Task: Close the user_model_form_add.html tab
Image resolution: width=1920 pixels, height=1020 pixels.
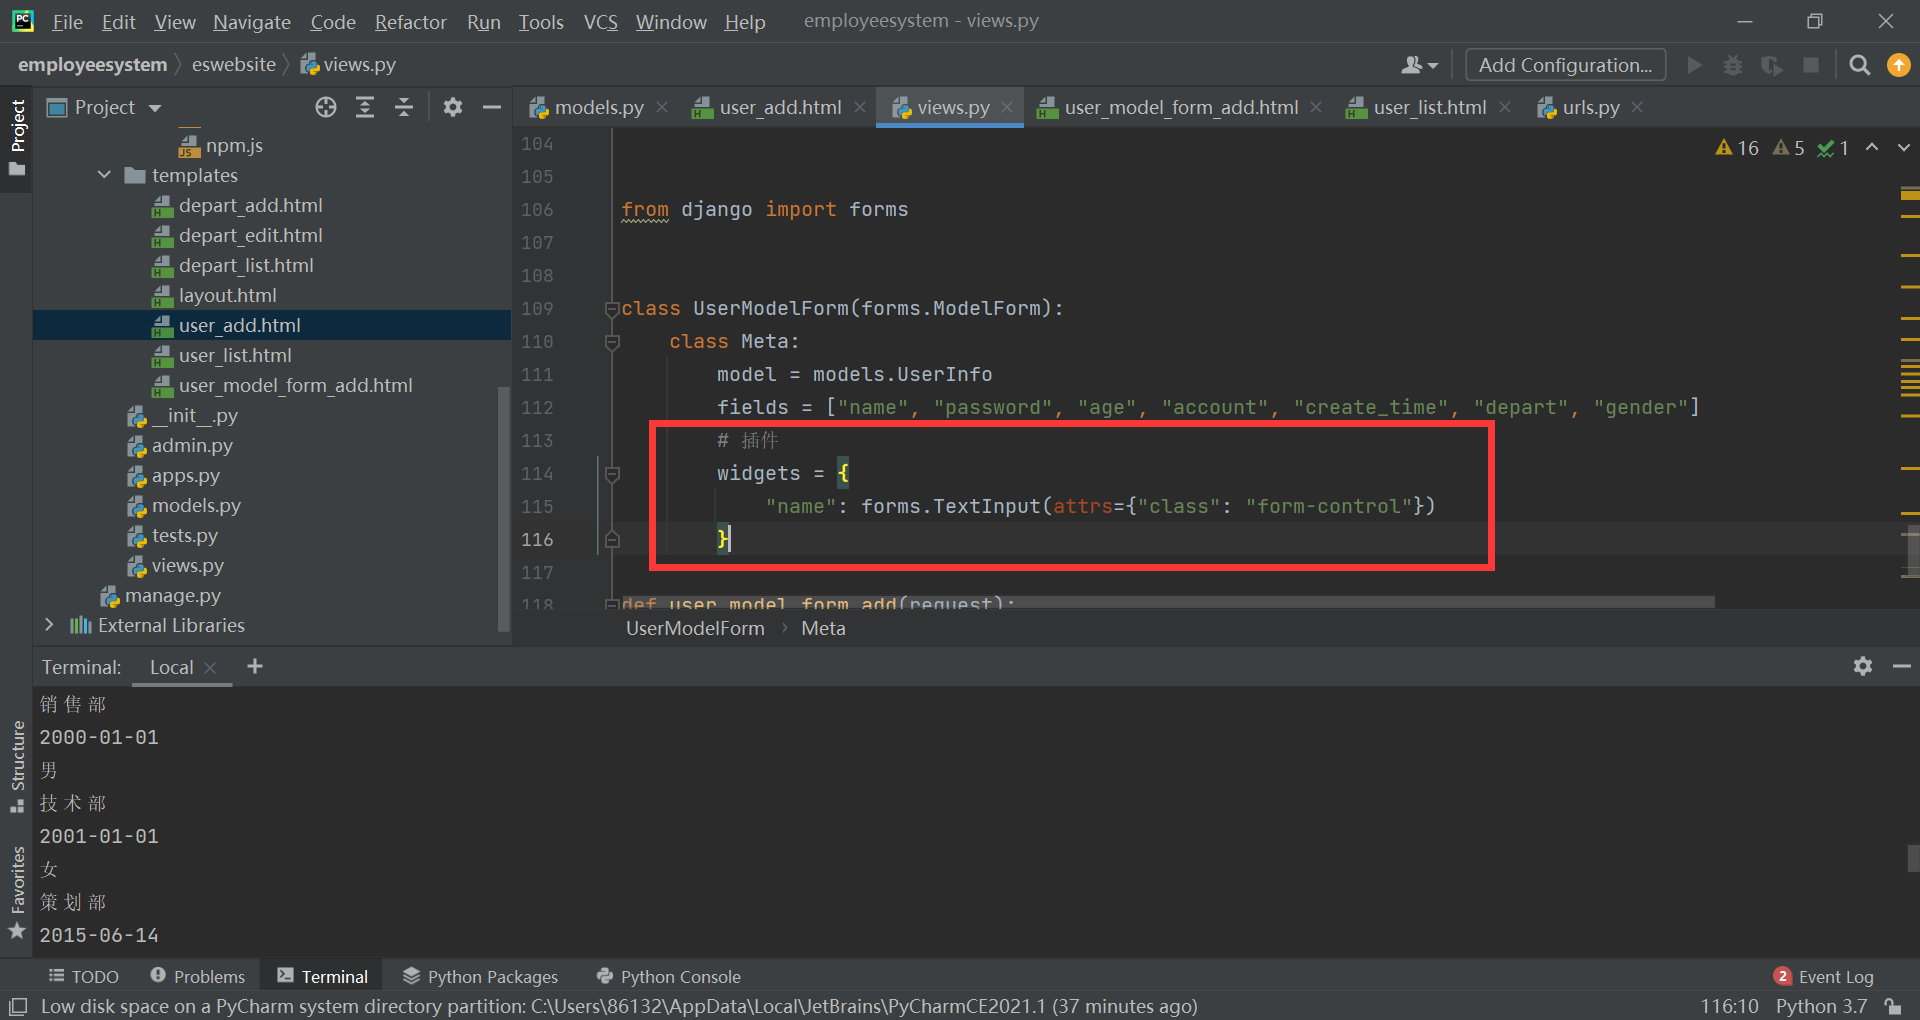Action: [1316, 107]
